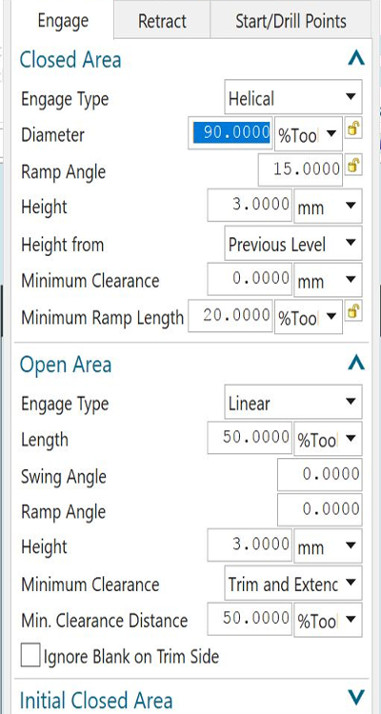The width and height of the screenshot is (381, 714).
Task: Click the Minimum Ramp Length label
Action: (102, 318)
